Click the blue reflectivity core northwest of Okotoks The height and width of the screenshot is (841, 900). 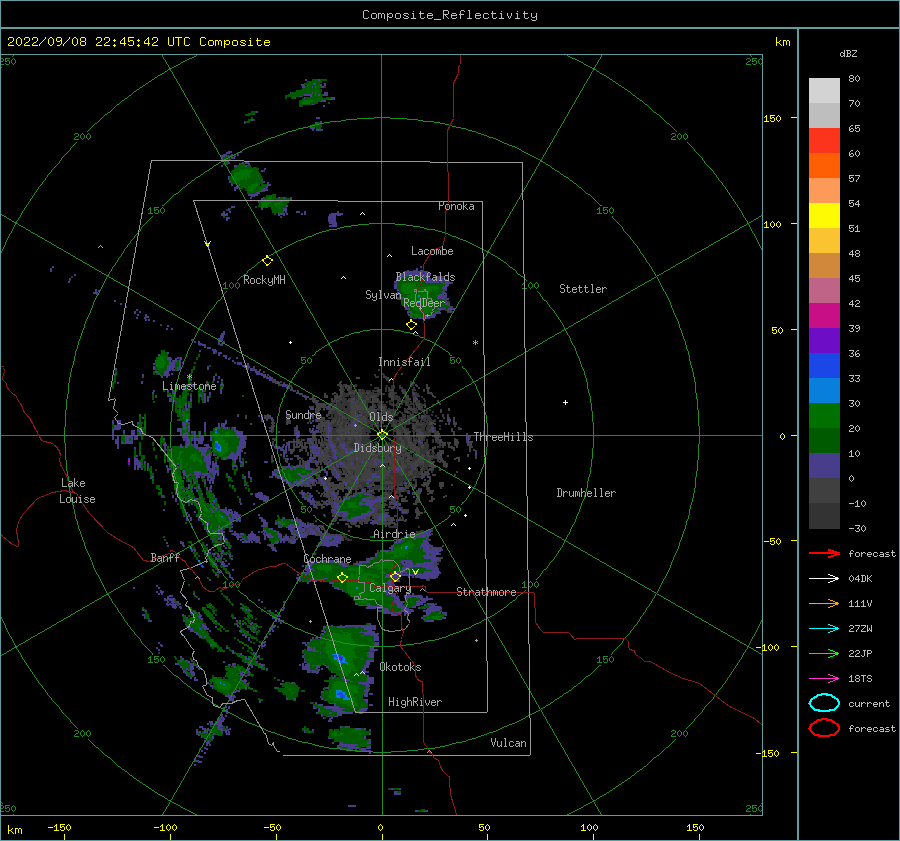coord(340,658)
